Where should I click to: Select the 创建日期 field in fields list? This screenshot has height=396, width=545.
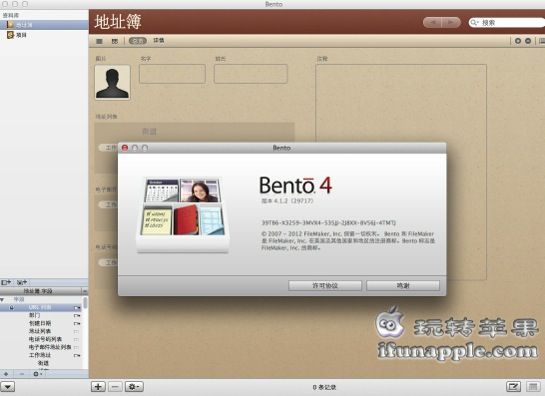point(41,323)
